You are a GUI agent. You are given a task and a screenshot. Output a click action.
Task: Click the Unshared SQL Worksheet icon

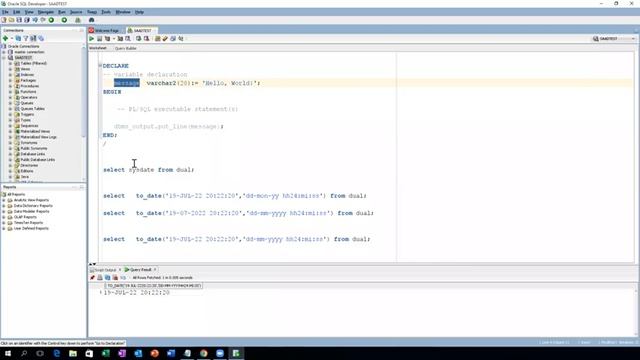[158, 39]
